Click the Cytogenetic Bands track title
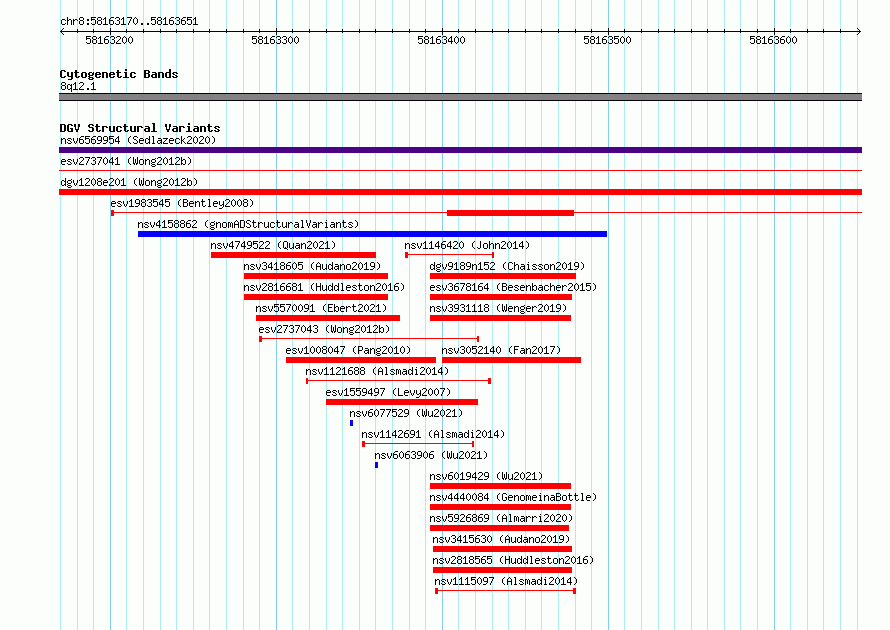890x630 pixels. tap(119, 74)
